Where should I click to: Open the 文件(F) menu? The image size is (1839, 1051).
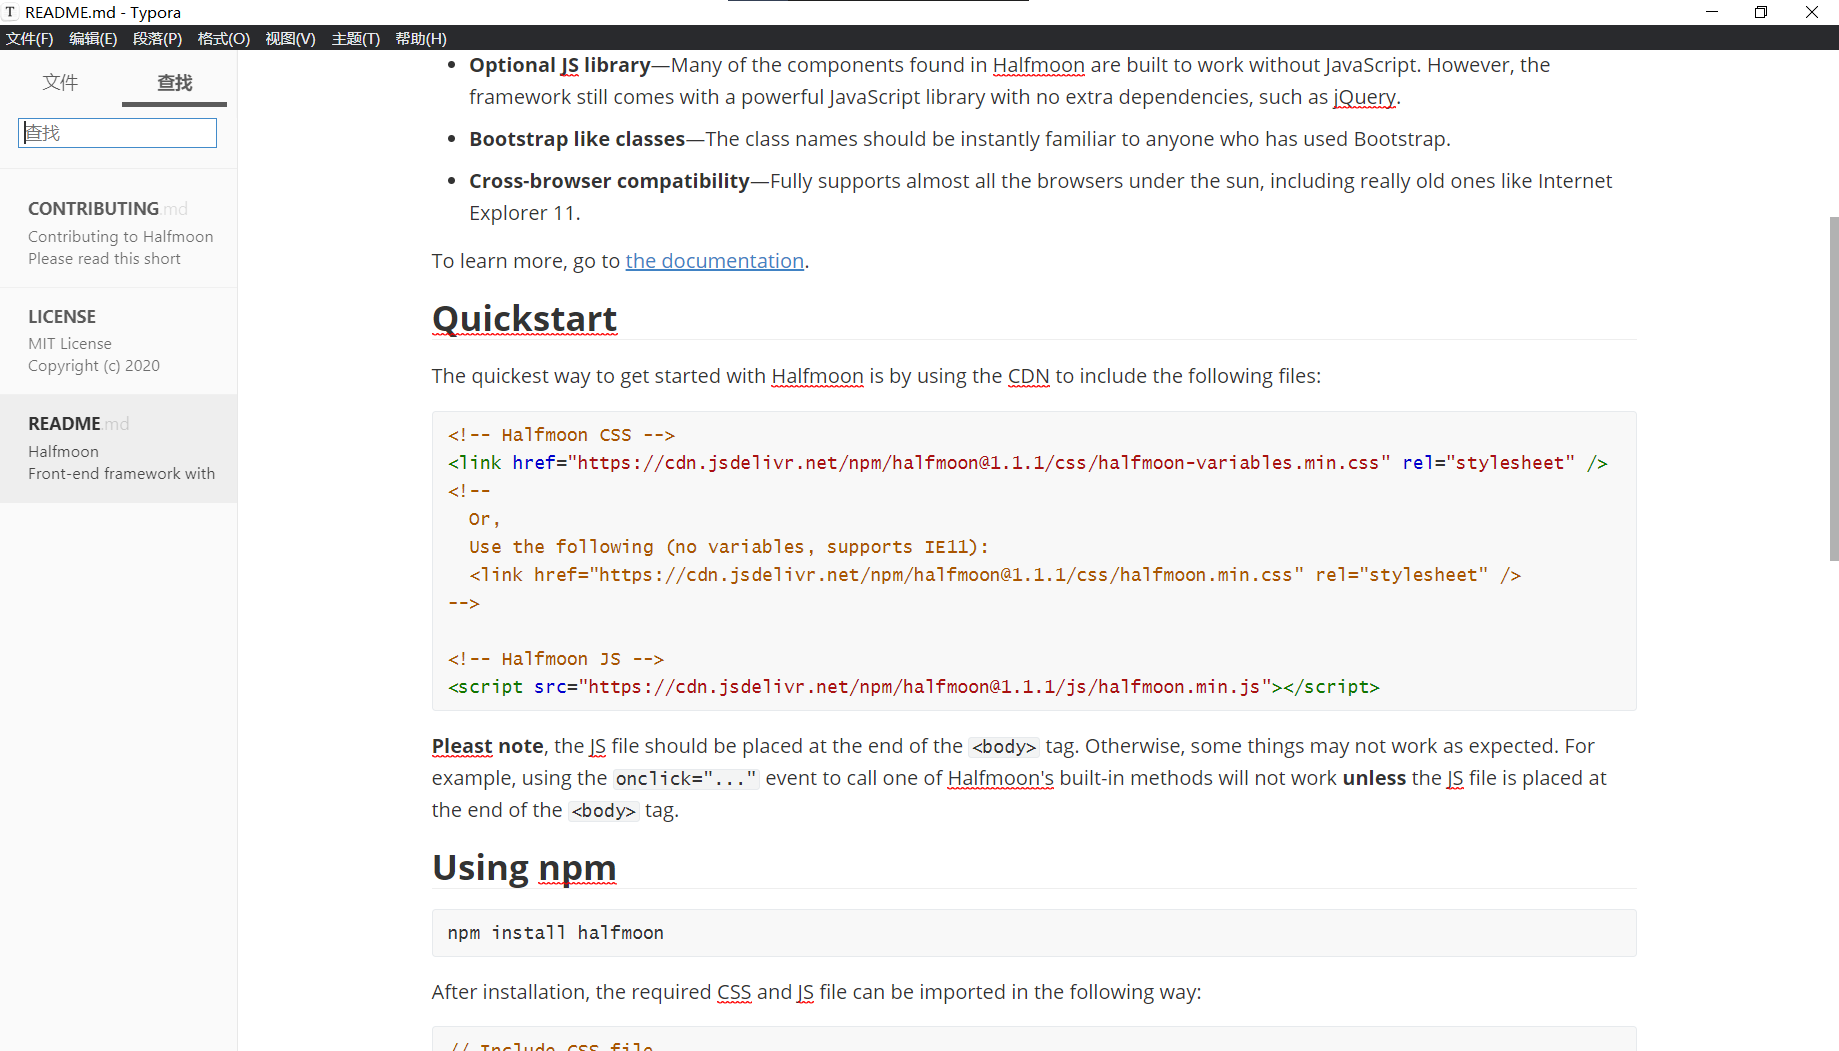click(x=30, y=38)
